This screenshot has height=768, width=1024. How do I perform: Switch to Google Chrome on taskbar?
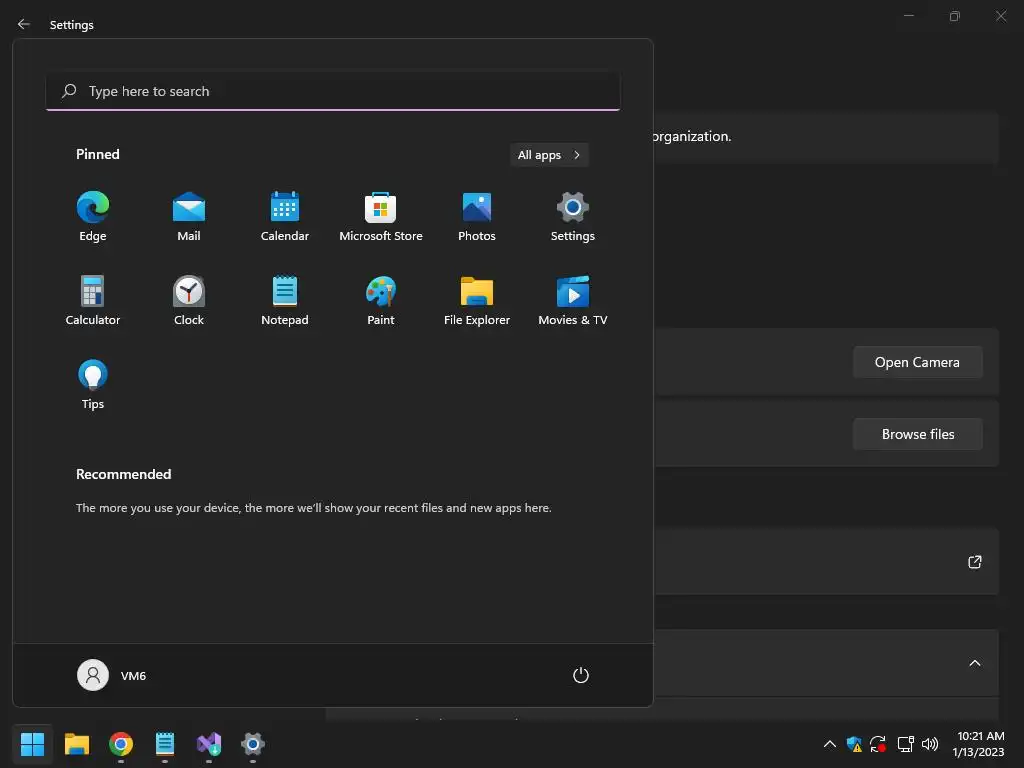click(x=121, y=744)
